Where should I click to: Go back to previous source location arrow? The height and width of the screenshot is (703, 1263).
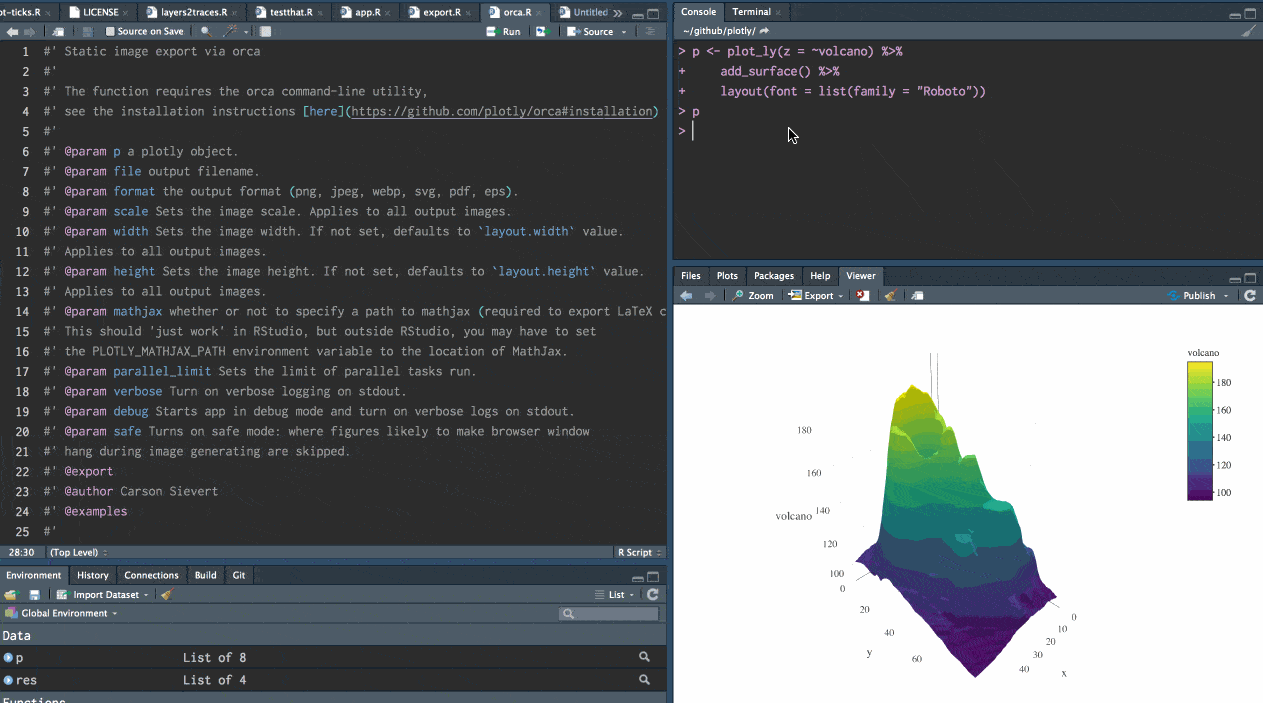coord(12,32)
